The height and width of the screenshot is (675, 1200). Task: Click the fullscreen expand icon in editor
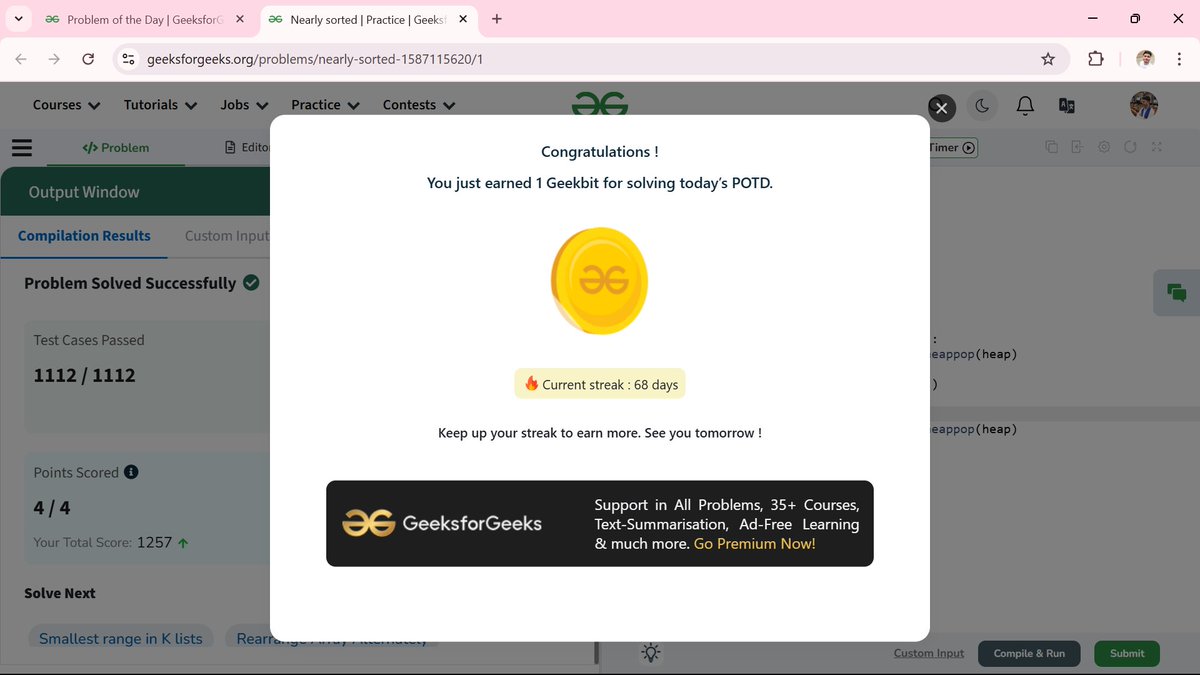coord(1157,147)
